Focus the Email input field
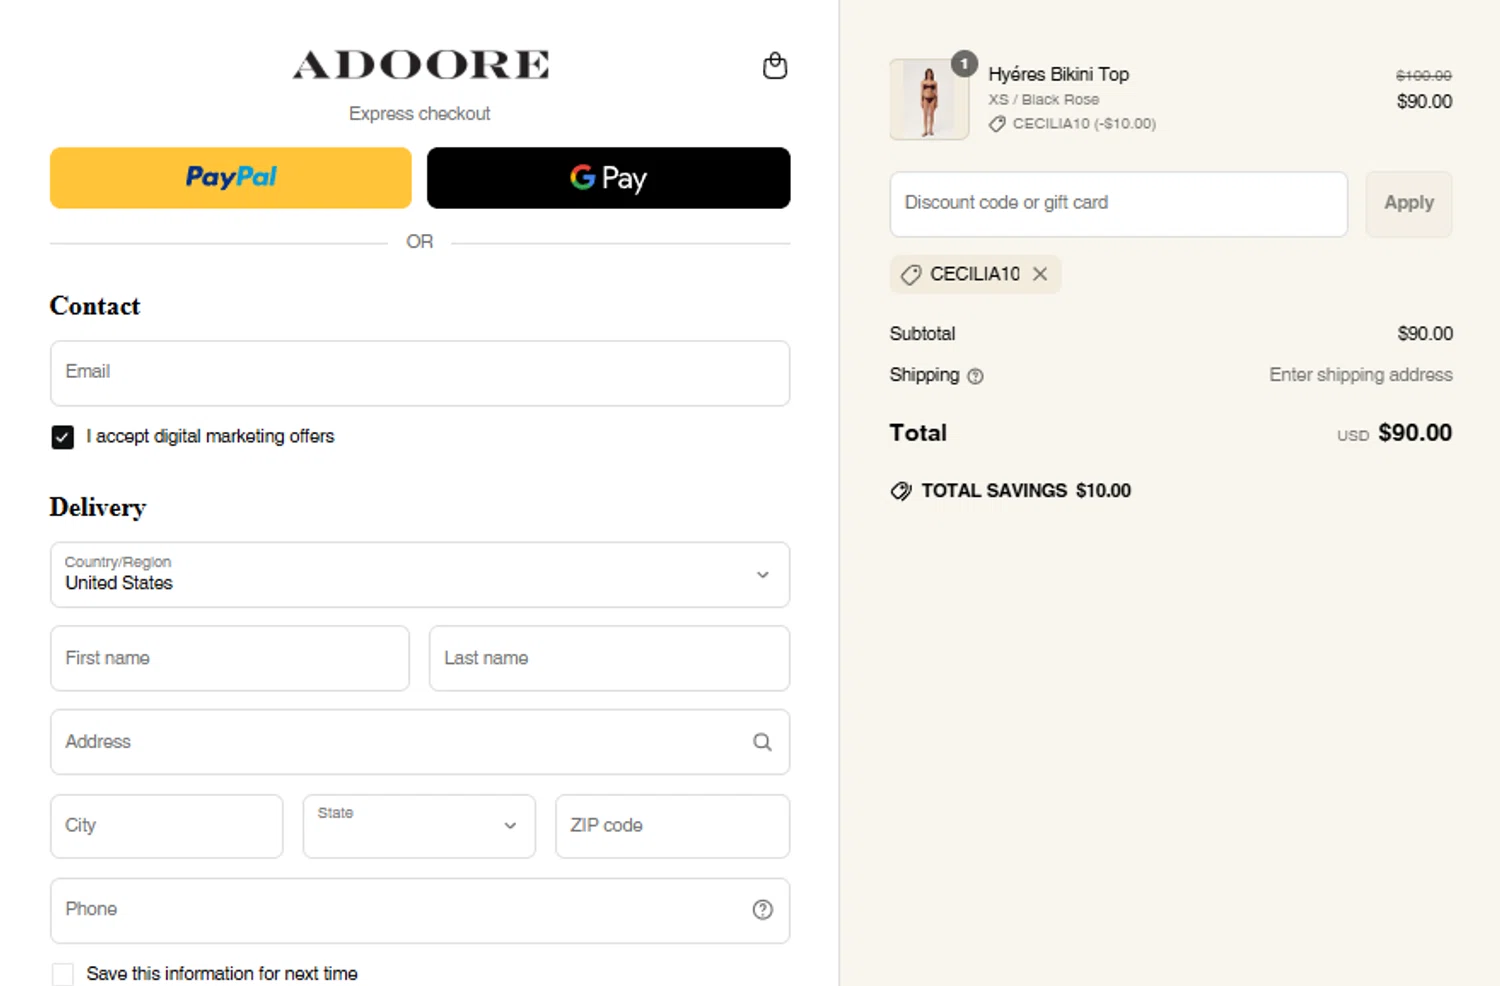Screen dimensions: 1500x986 pyautogui.click(x=420, y=373)
